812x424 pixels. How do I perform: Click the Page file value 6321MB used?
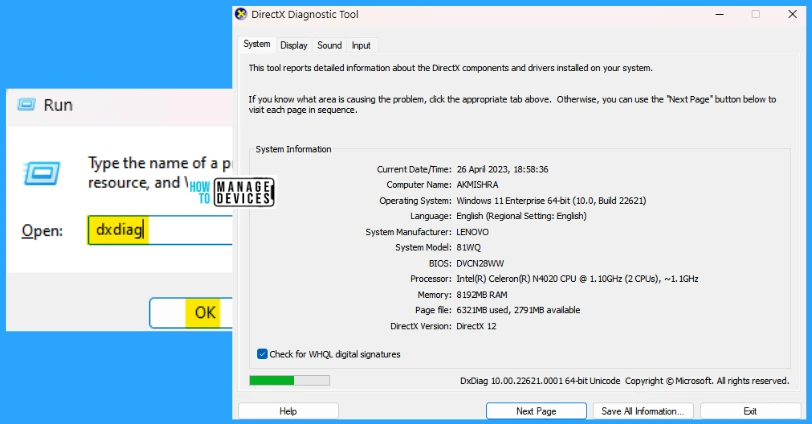(518, 310)
